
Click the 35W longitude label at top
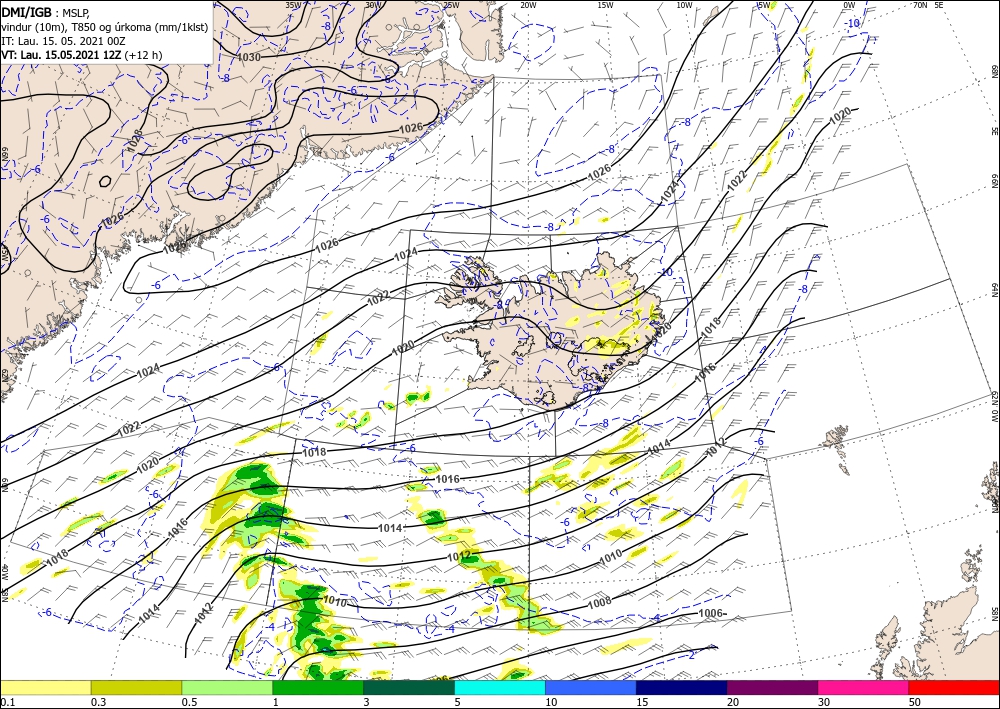click(293, 5)
